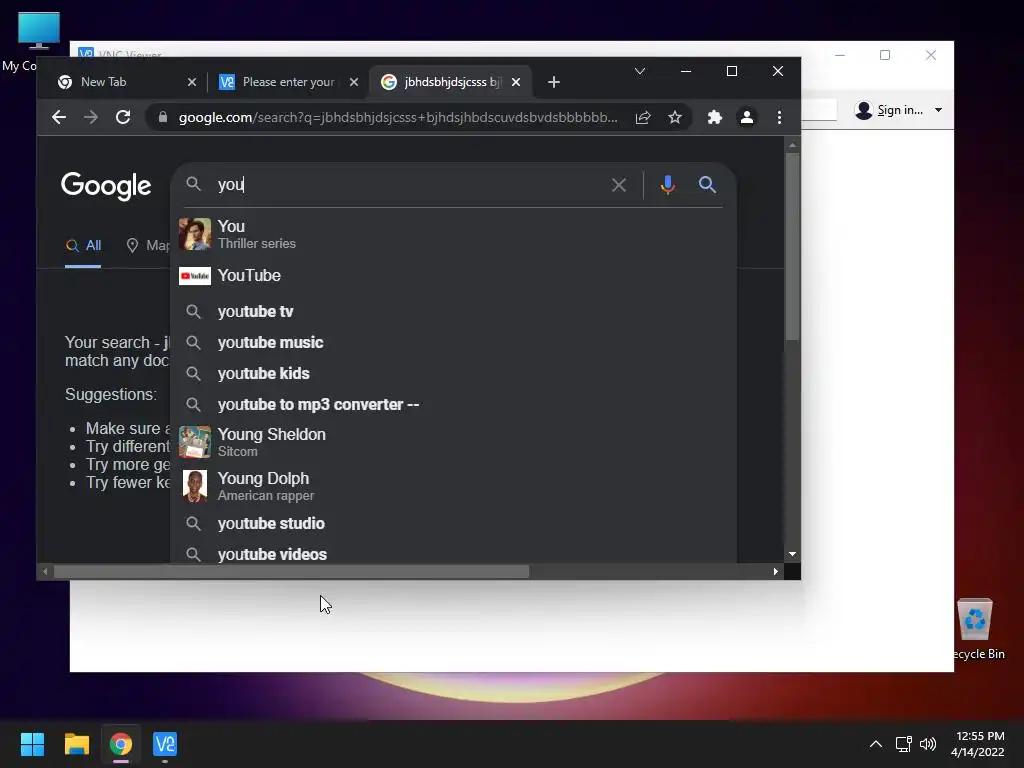Select the All search filter tab
Screen dimensions: 1024x768
pyautogui.click(x=83, y=246)
